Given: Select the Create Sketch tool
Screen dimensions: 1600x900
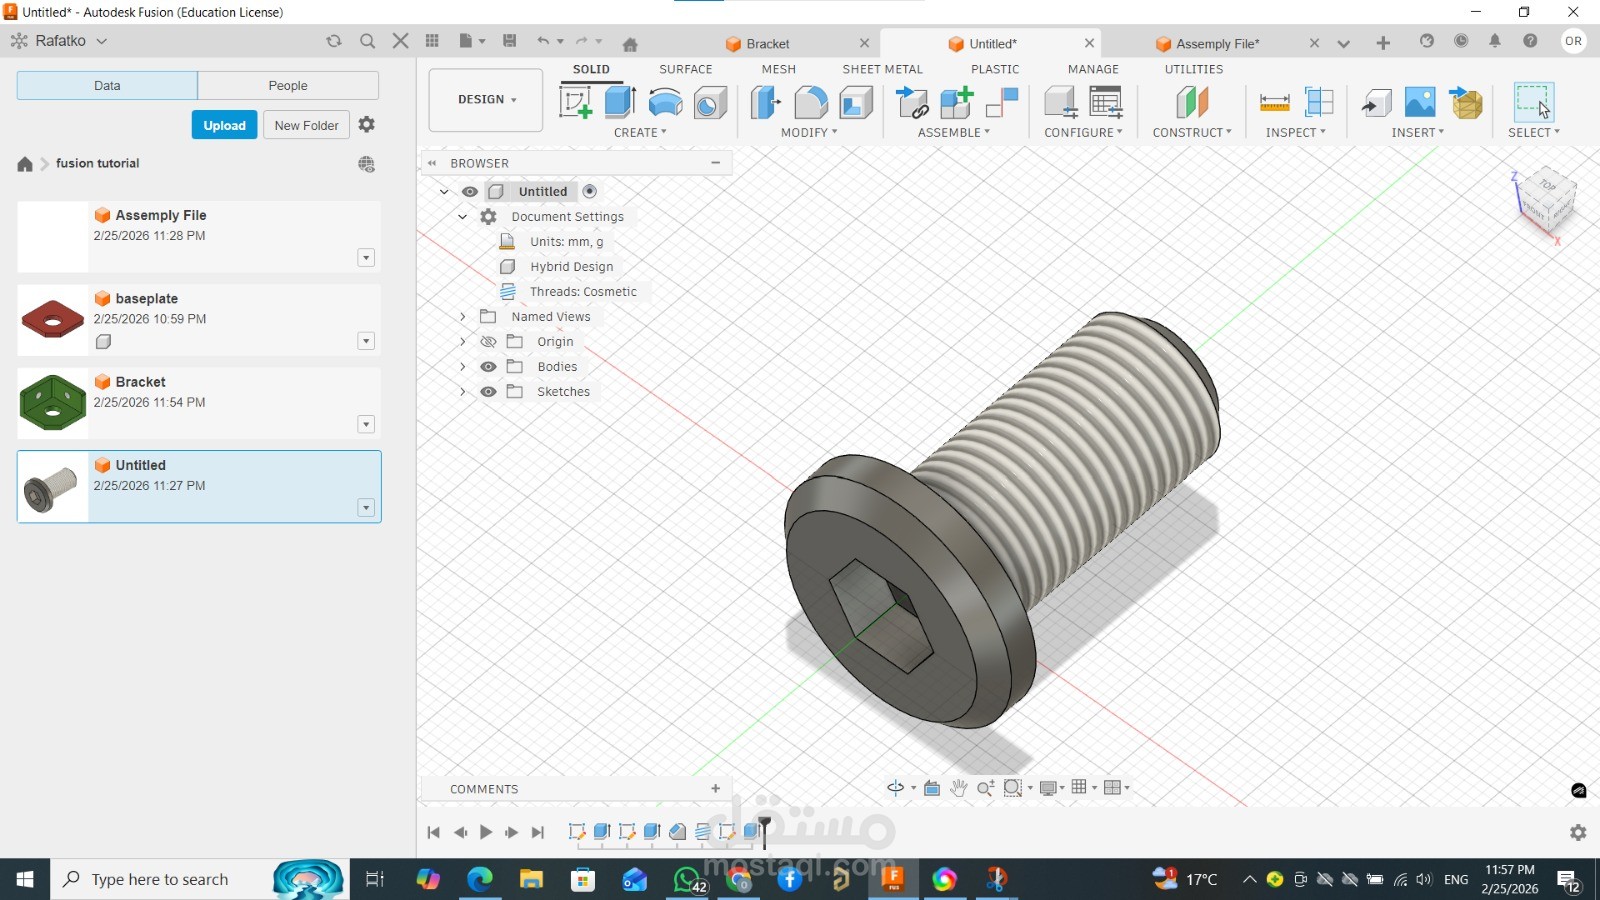Looking at the screenshot, I should (x=575, y=102).
